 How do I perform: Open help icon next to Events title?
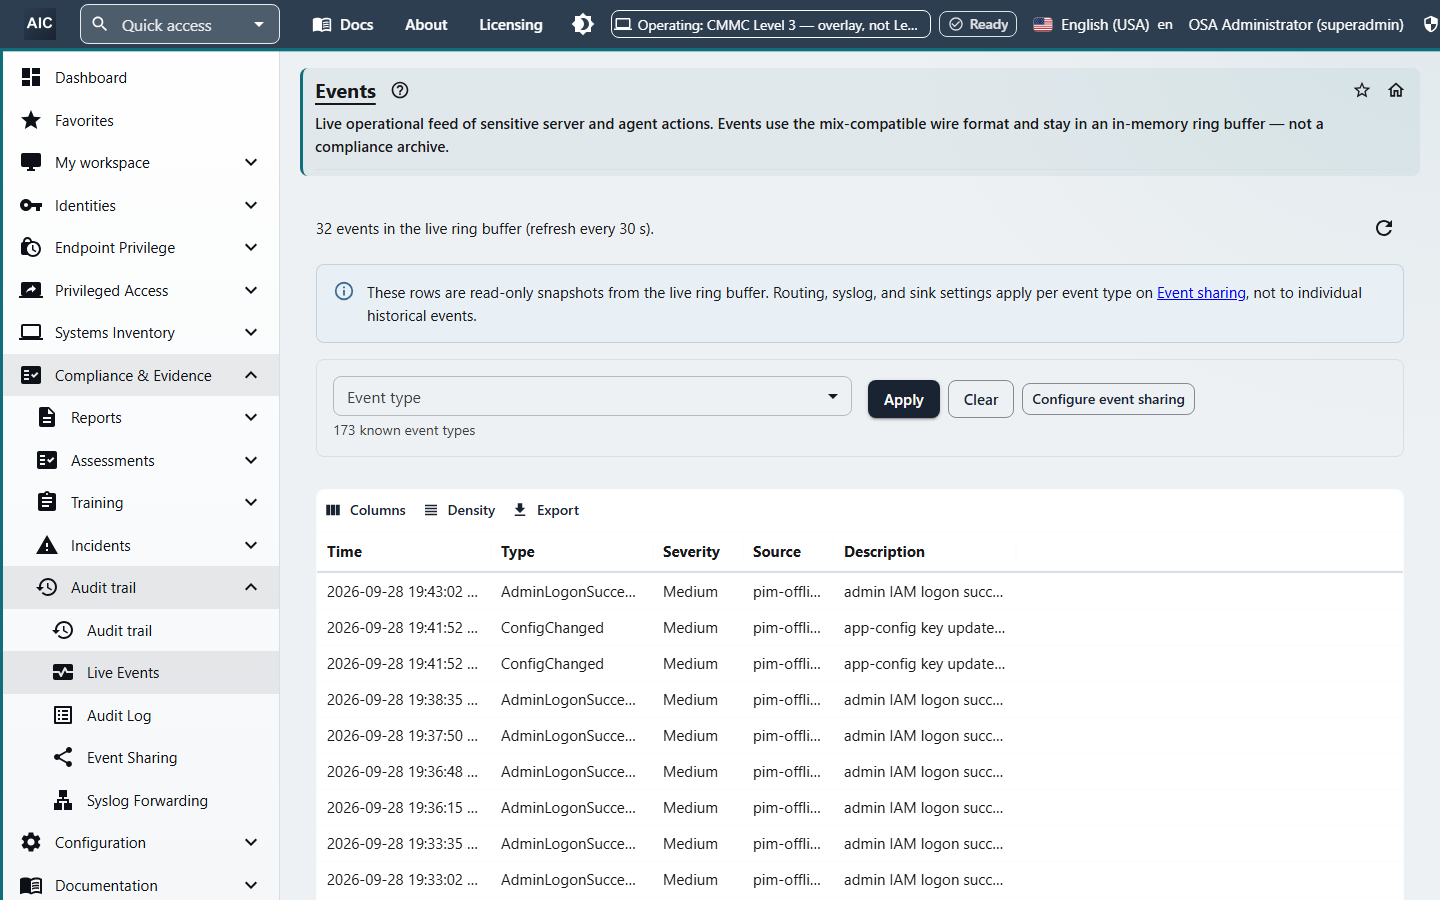coord(400,90)
